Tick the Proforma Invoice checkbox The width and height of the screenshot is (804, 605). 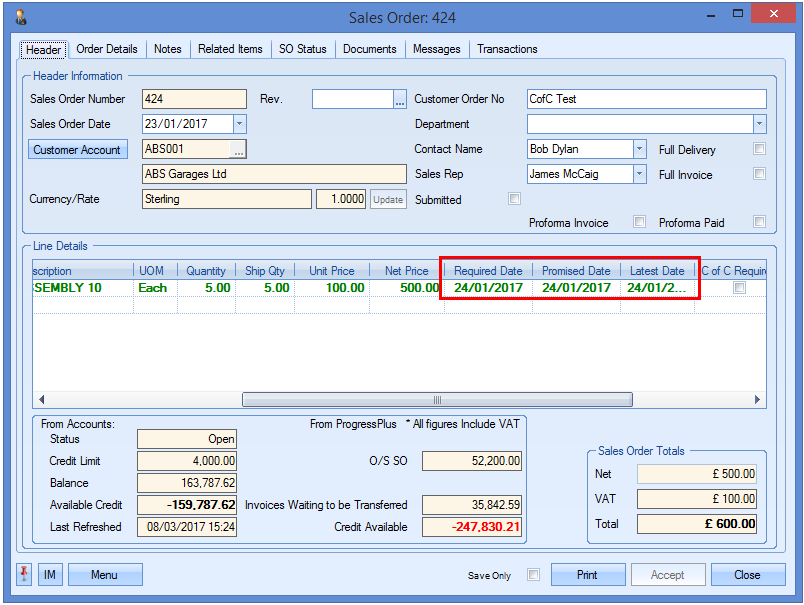tap(639, 222)
